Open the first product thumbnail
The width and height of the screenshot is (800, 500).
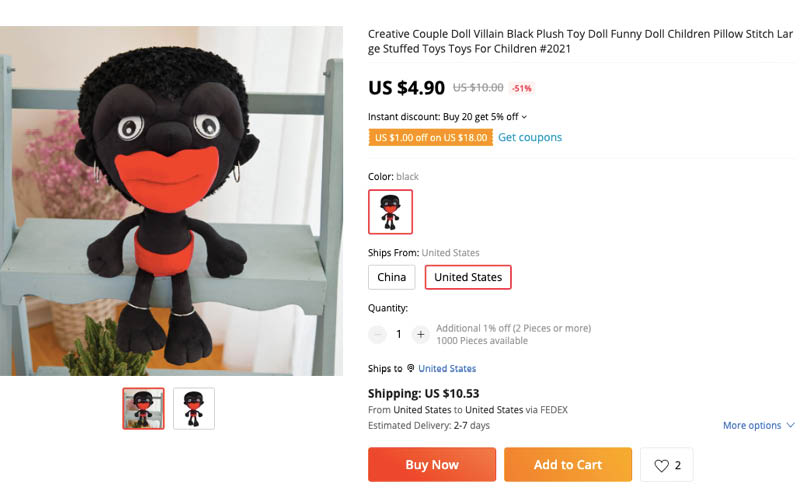pos(143,408)
